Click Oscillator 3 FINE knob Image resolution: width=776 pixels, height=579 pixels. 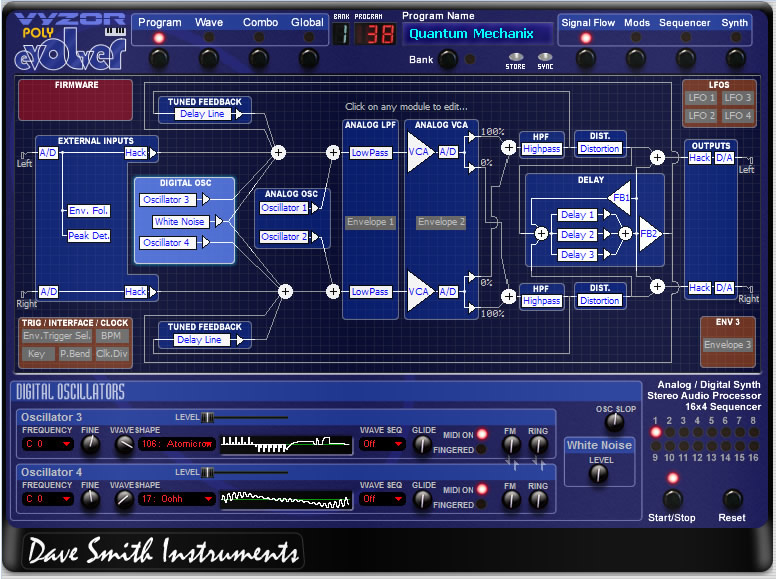[x=90, y=444]
